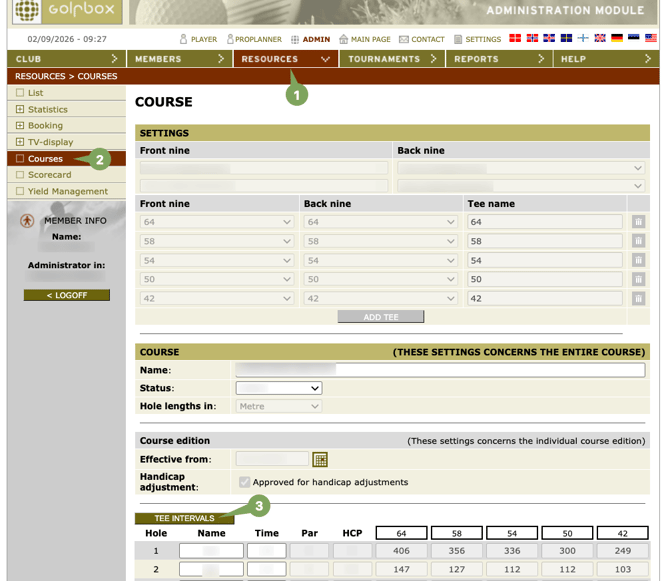Screen dimensions: 670x581
Task: Open the Resources menu
Action: coord(286,59)
